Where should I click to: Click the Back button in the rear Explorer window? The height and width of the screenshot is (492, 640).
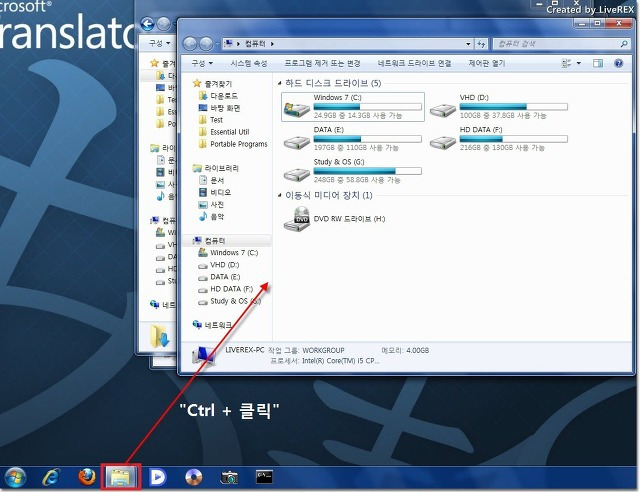click(147, 24)
